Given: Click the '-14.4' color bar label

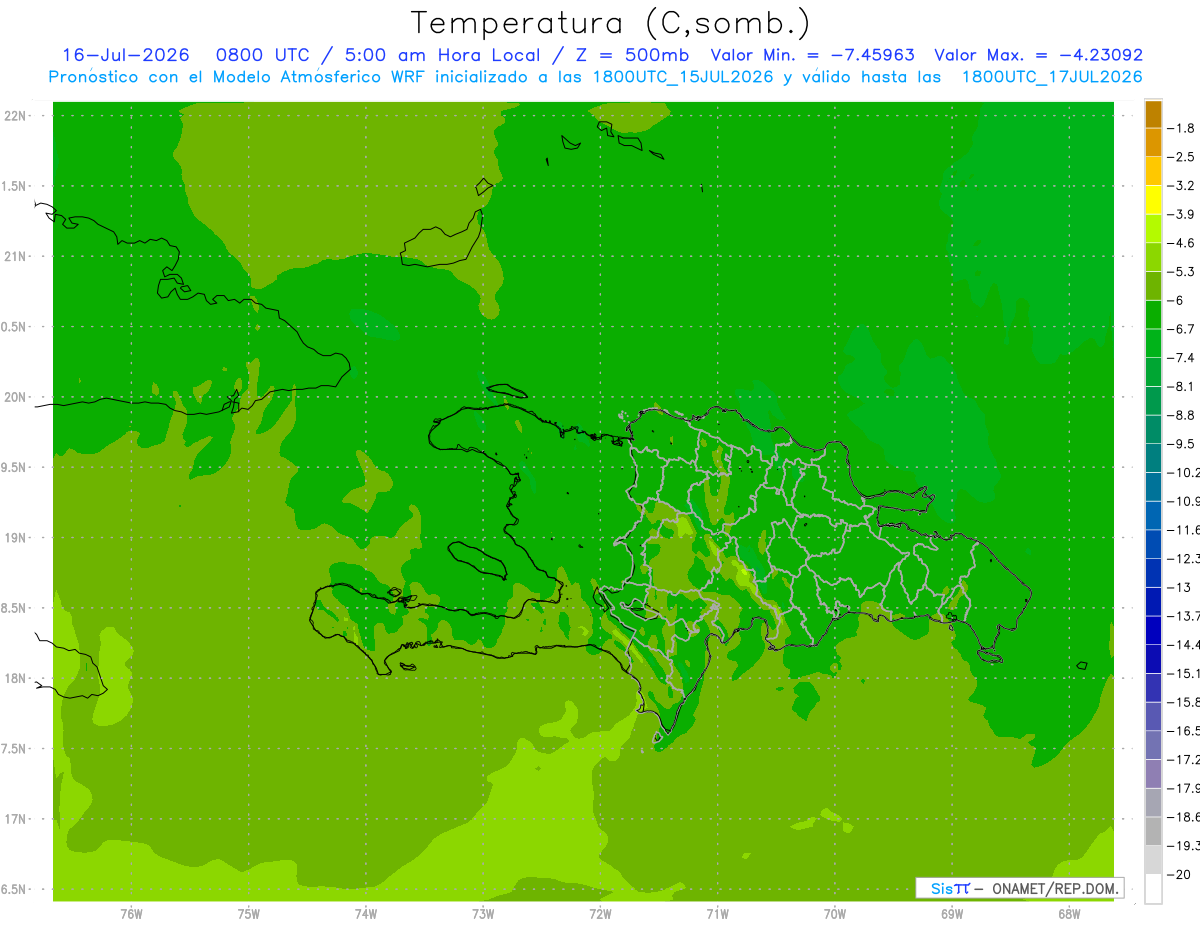Looking at the screenshot, I should (1183, 645).
